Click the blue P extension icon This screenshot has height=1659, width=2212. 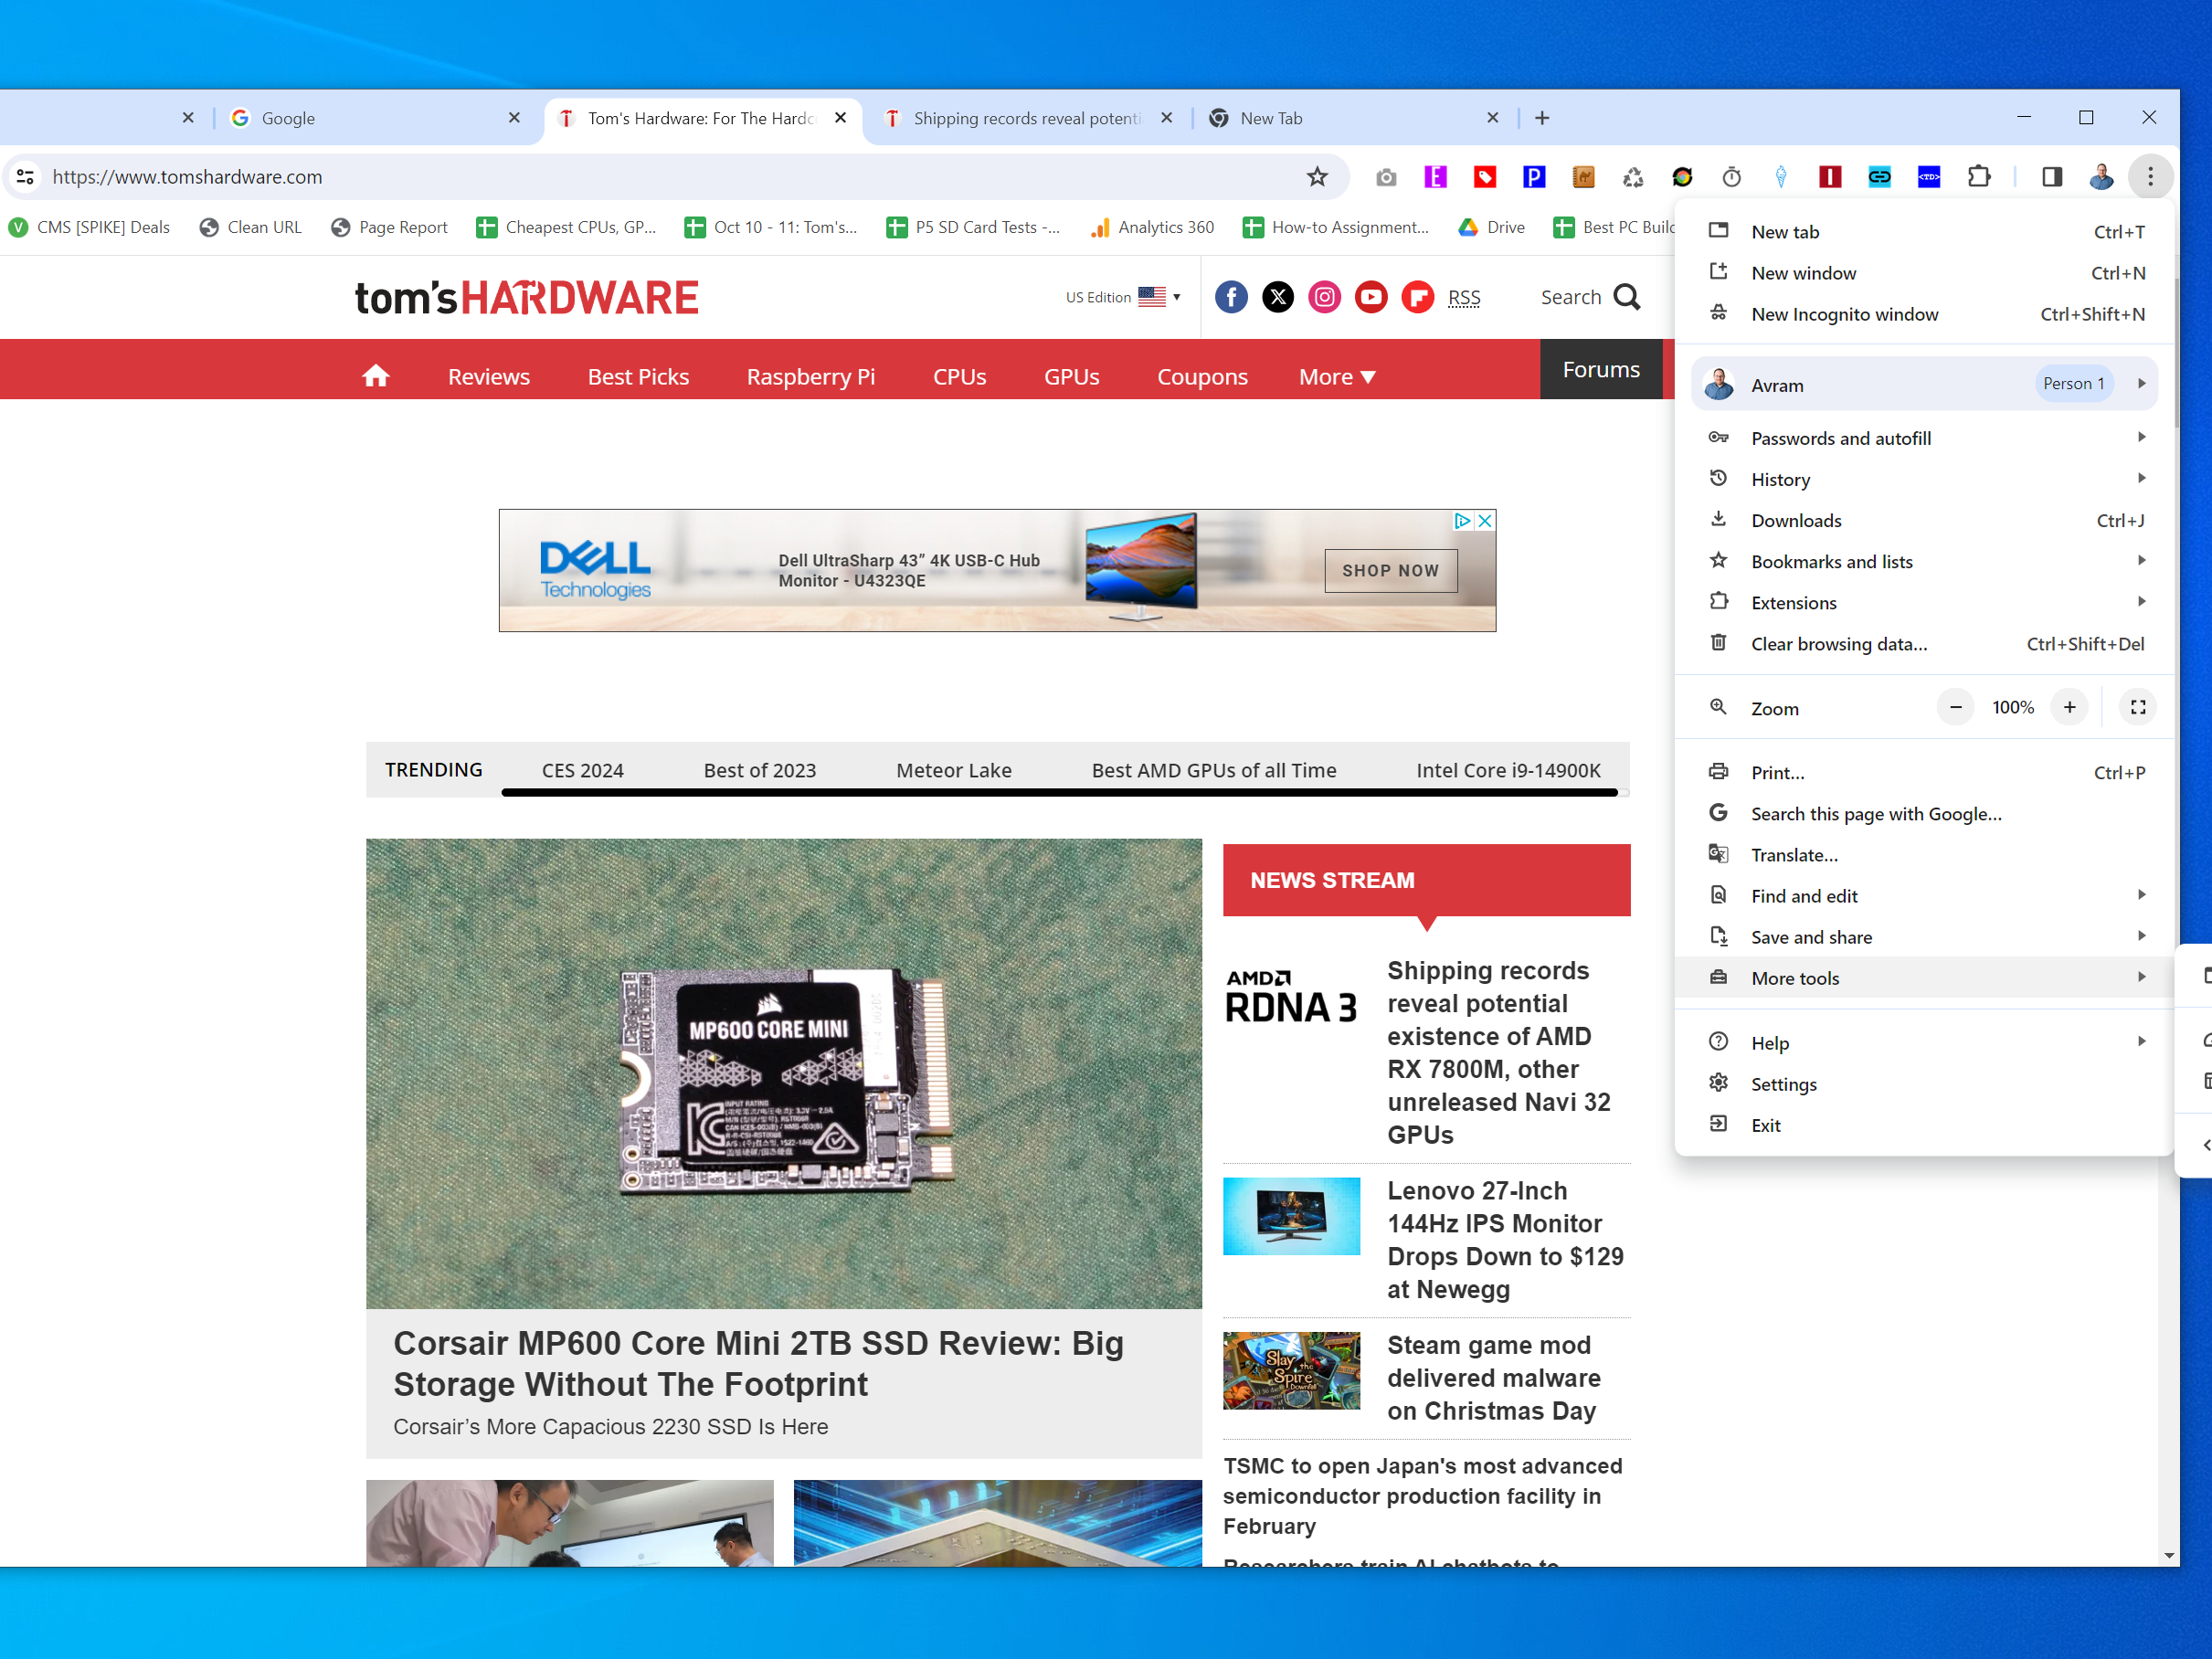(x=1534, y=177)
